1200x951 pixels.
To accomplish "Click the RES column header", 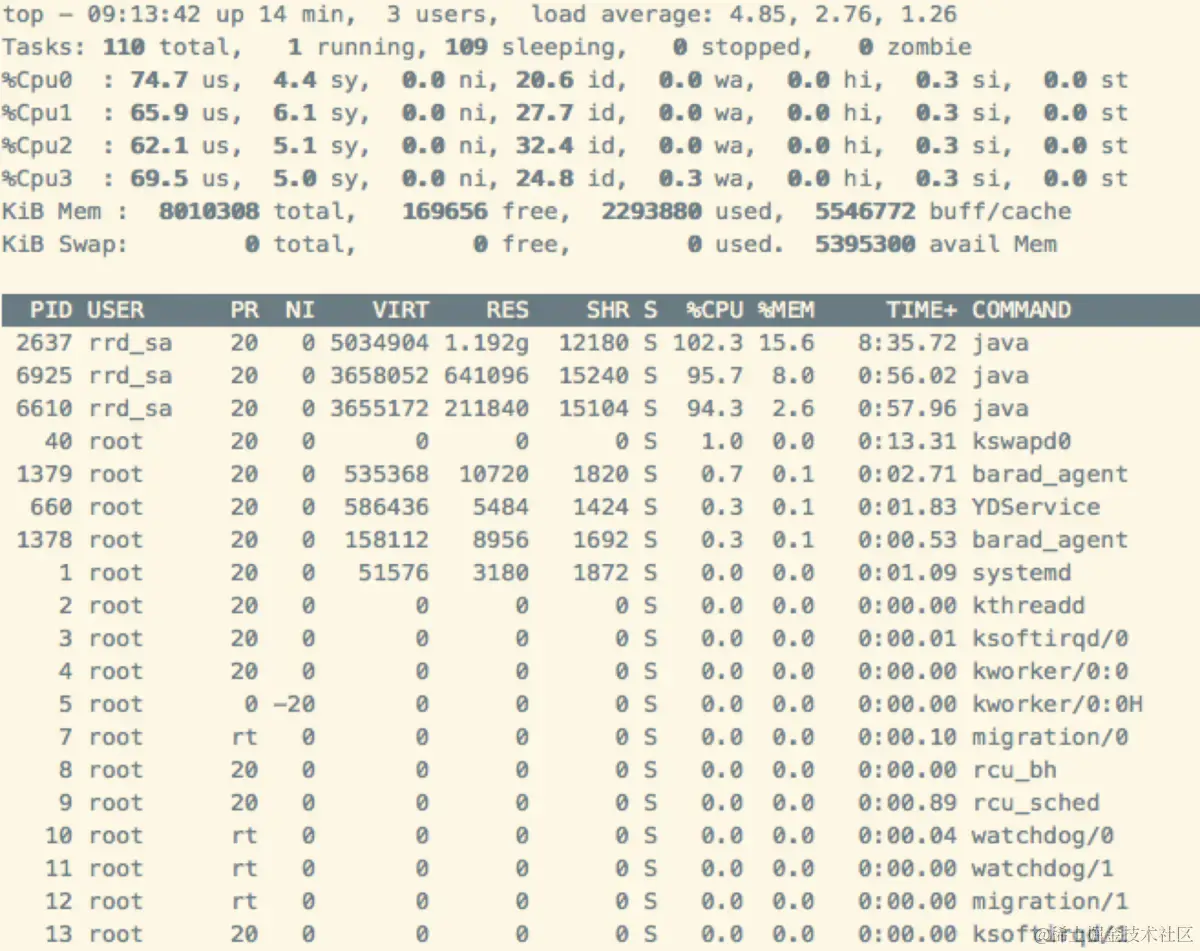I will pos(507,310).
